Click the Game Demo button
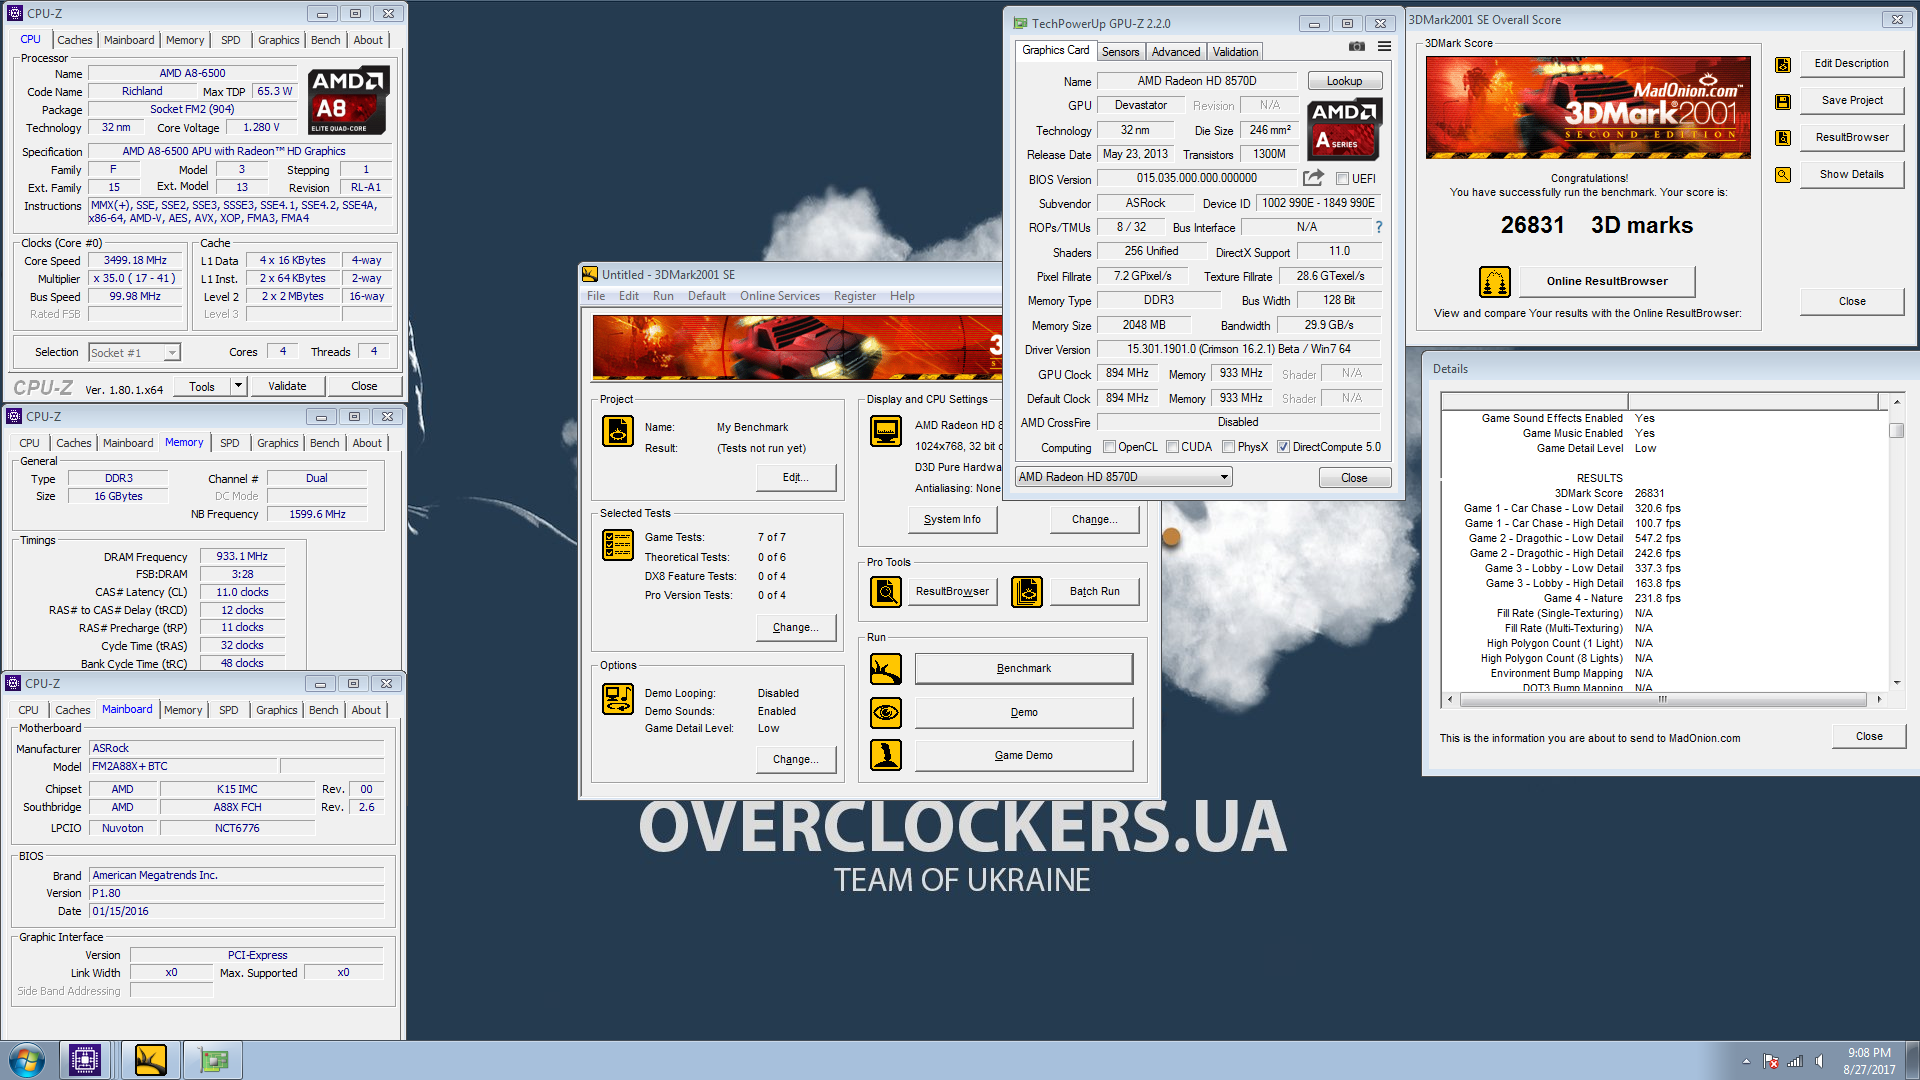 click(x=1023, y=755)
